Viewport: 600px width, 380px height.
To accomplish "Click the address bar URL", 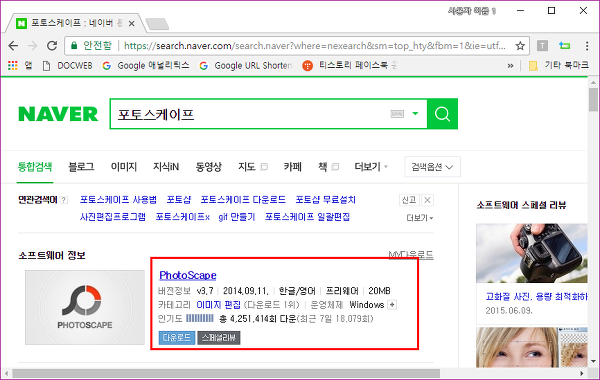I will 315,46.
